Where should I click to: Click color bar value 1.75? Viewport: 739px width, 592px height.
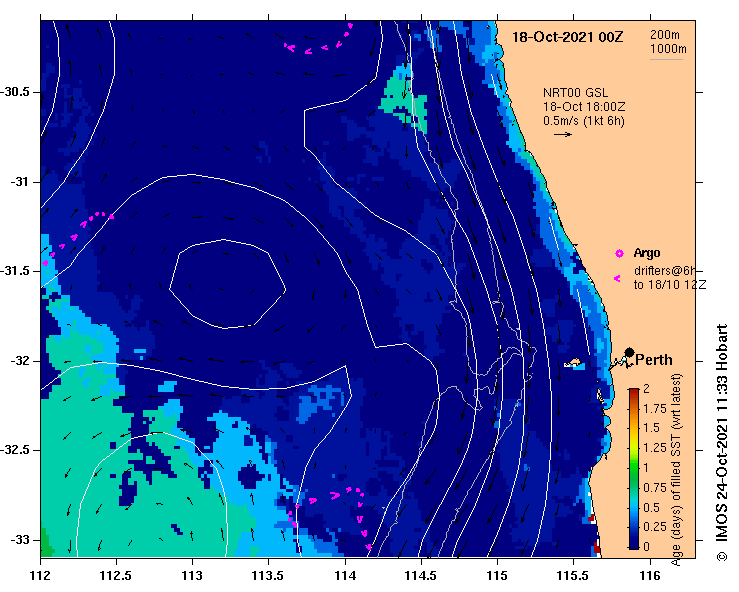655,408
